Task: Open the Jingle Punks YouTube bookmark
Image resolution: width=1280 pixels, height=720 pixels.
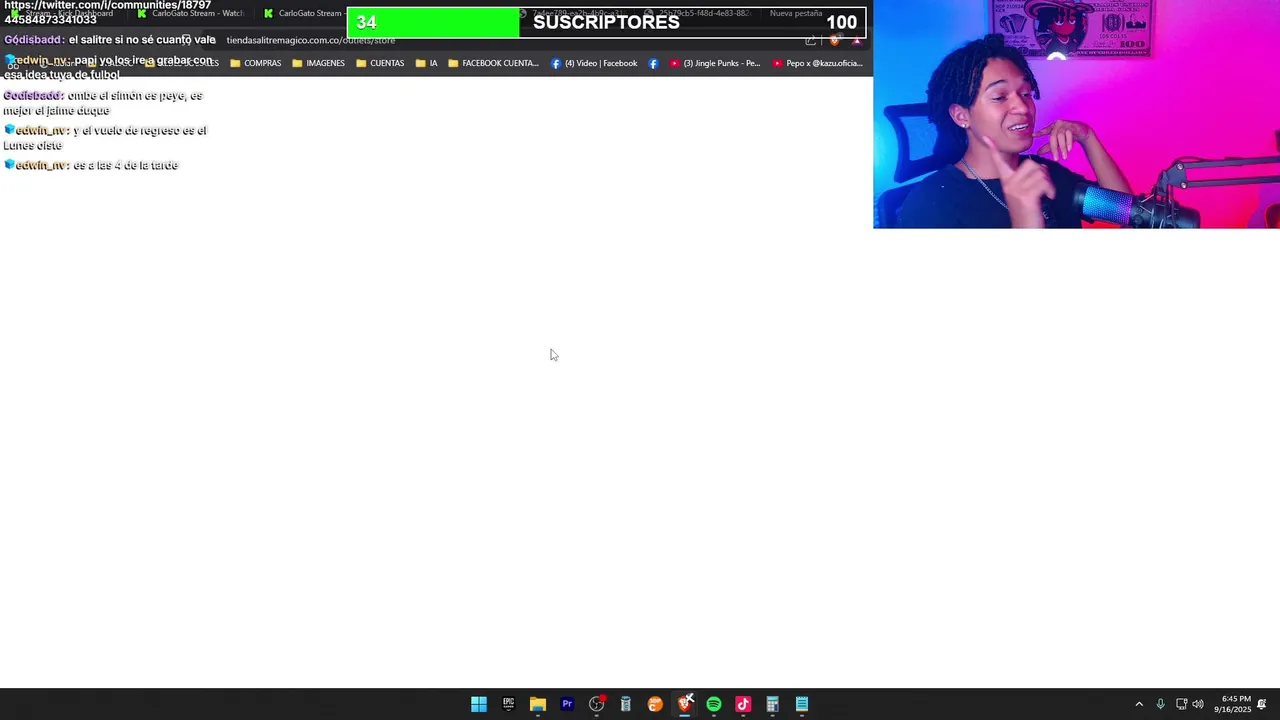Action: pyautogui.click(x=715, y=63)
